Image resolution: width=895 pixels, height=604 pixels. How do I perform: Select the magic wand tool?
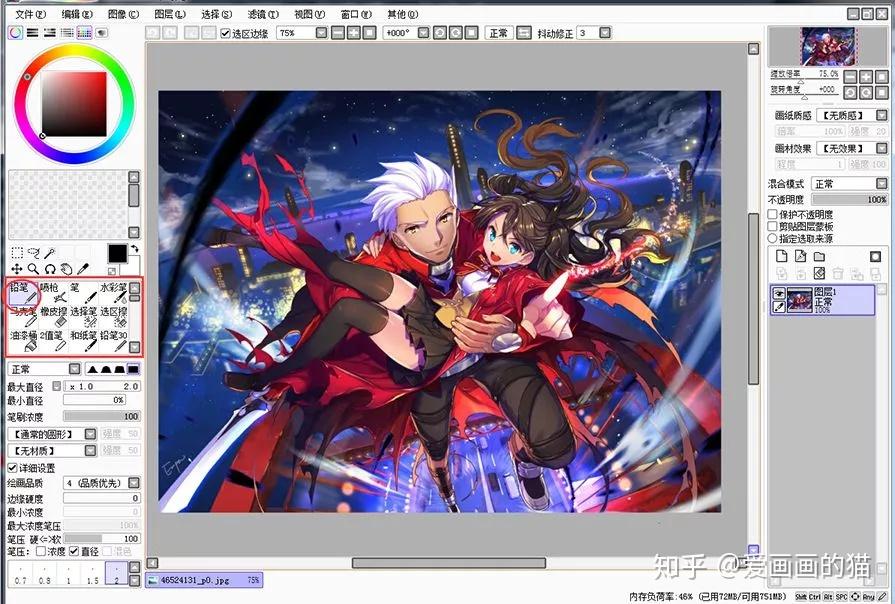tap(50, 253)
